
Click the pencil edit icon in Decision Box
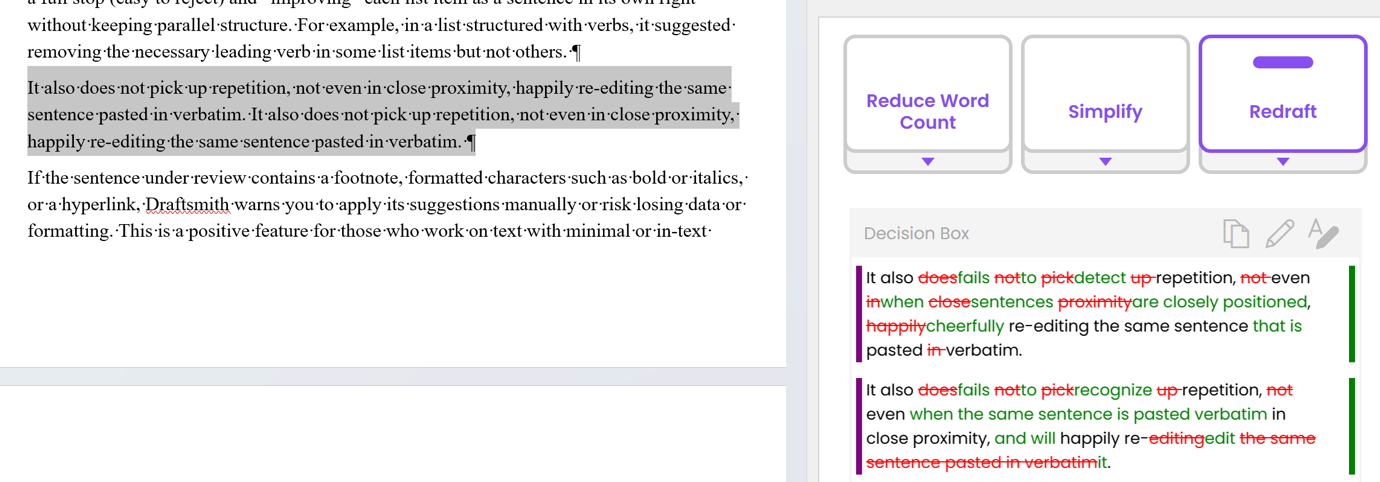1279,233
